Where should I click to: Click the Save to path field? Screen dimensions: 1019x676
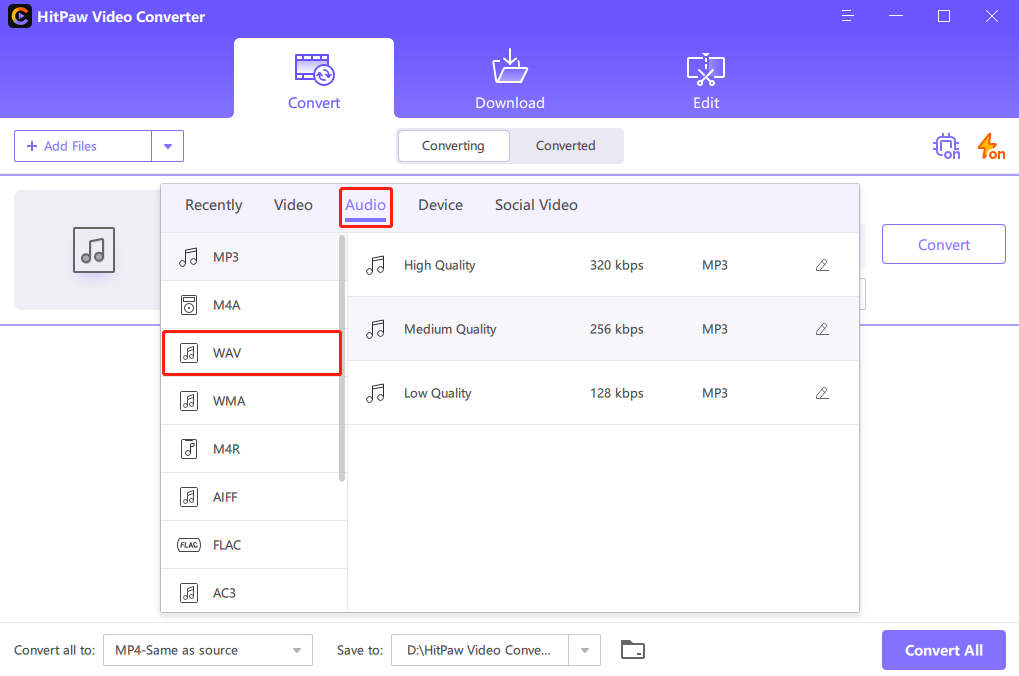coord(480,650)
